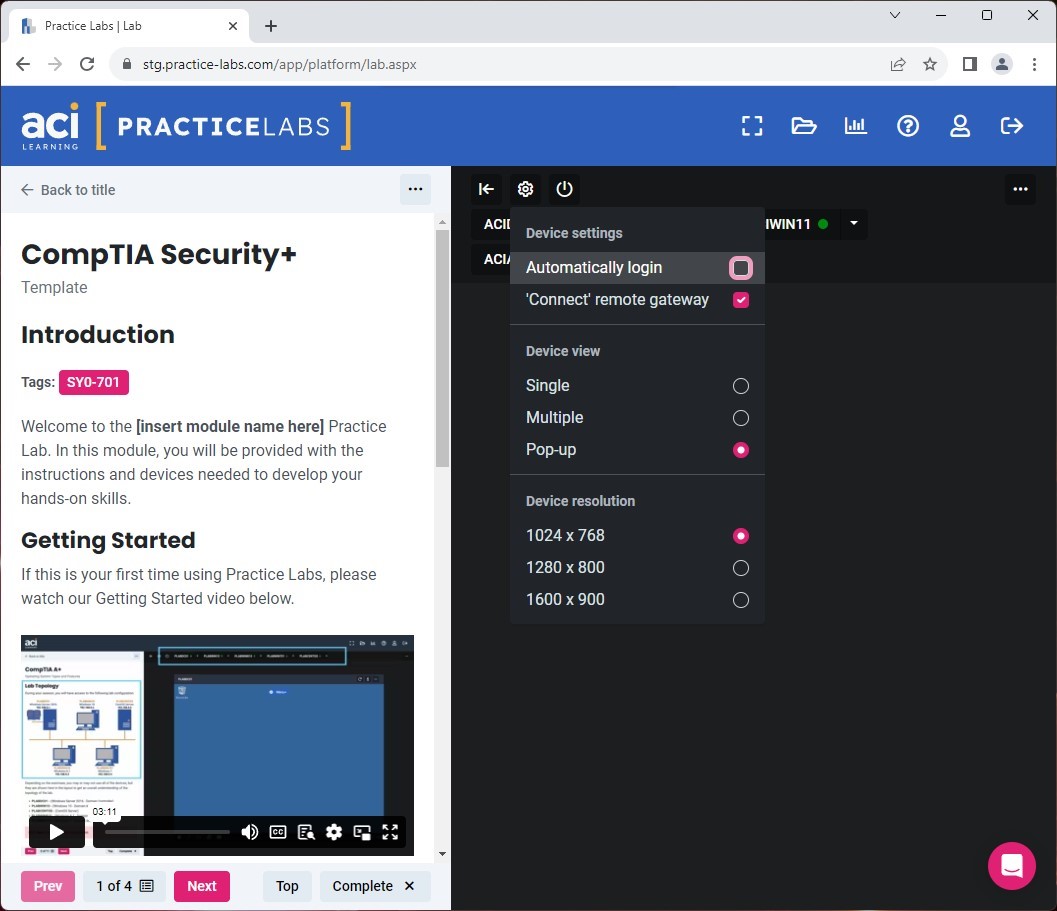Switch to the IWIN11 device tab
The image size is (1057, 911).
[790, 224]
